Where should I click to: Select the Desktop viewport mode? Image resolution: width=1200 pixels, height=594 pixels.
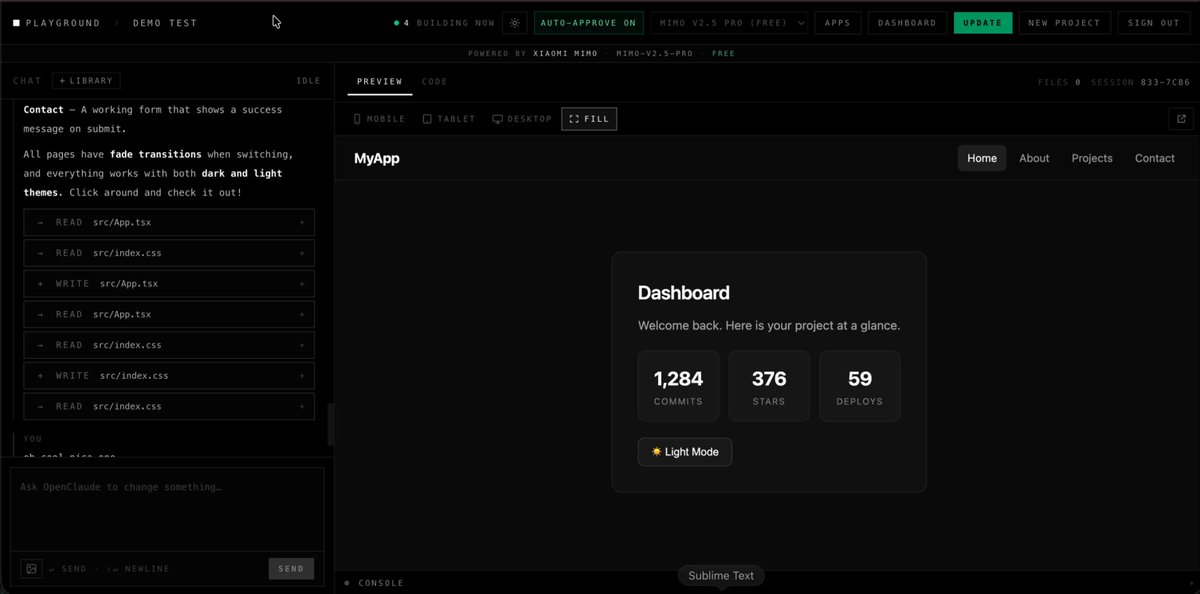[x=522, y=119]
